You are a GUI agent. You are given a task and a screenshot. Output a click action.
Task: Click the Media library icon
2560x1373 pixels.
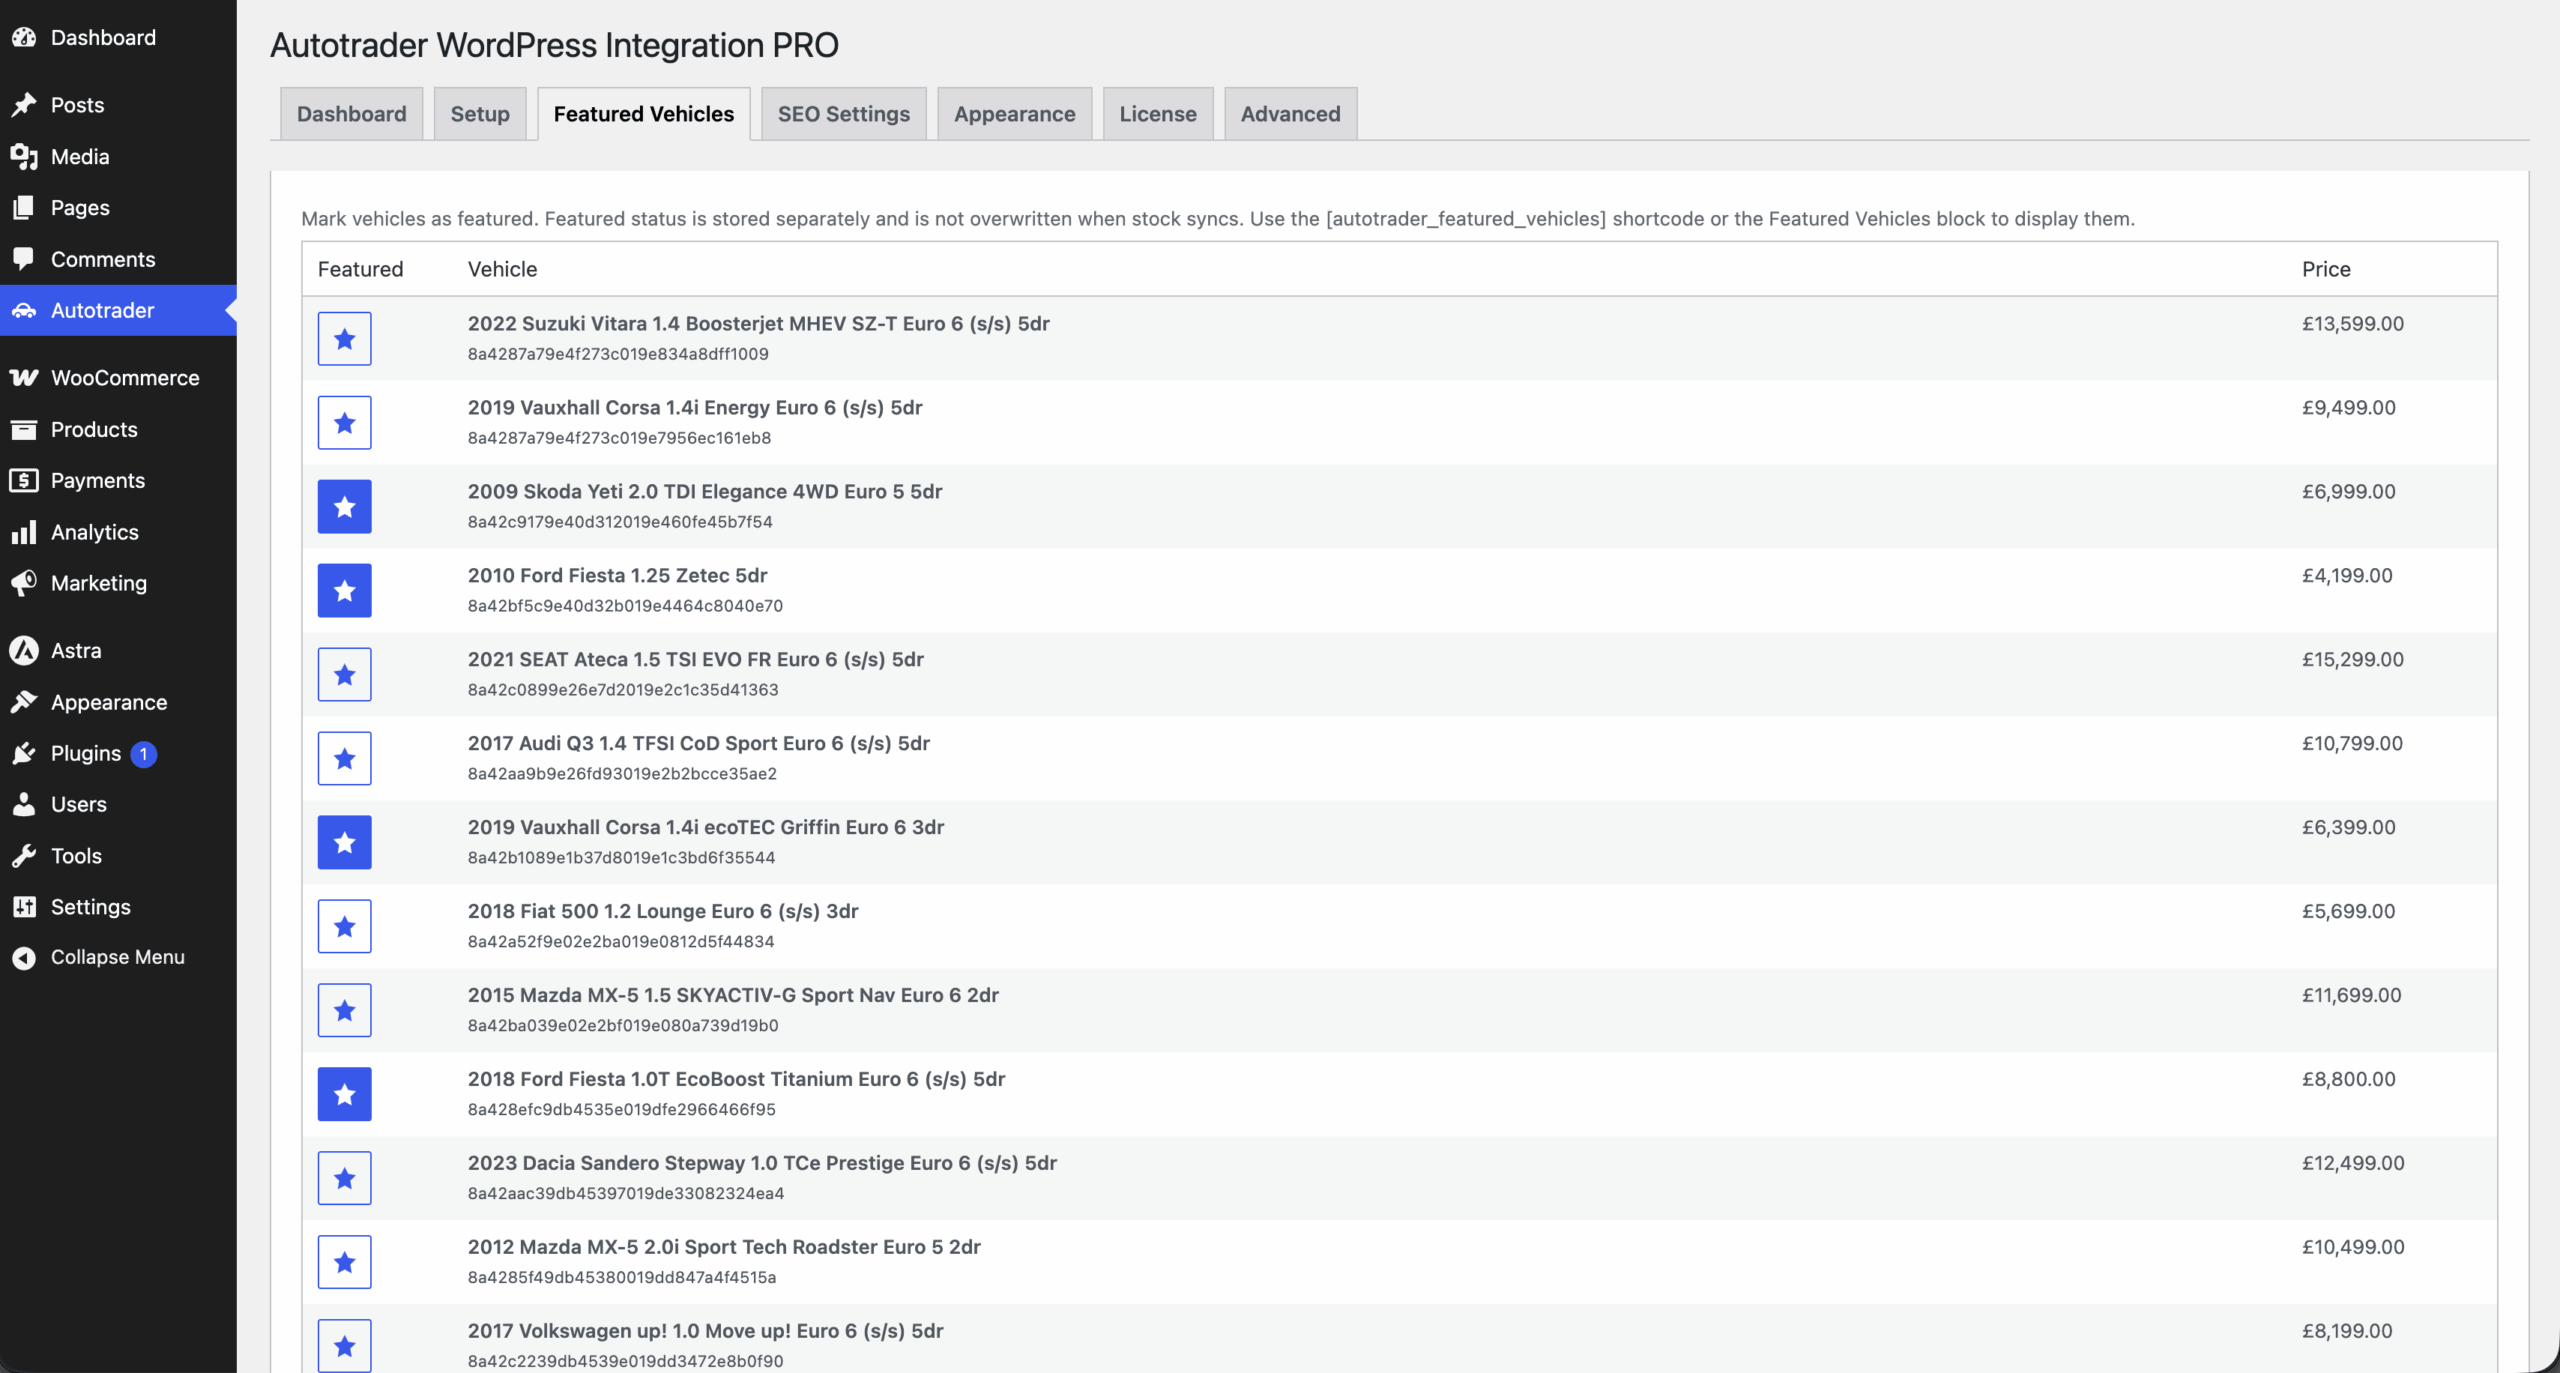24,157
